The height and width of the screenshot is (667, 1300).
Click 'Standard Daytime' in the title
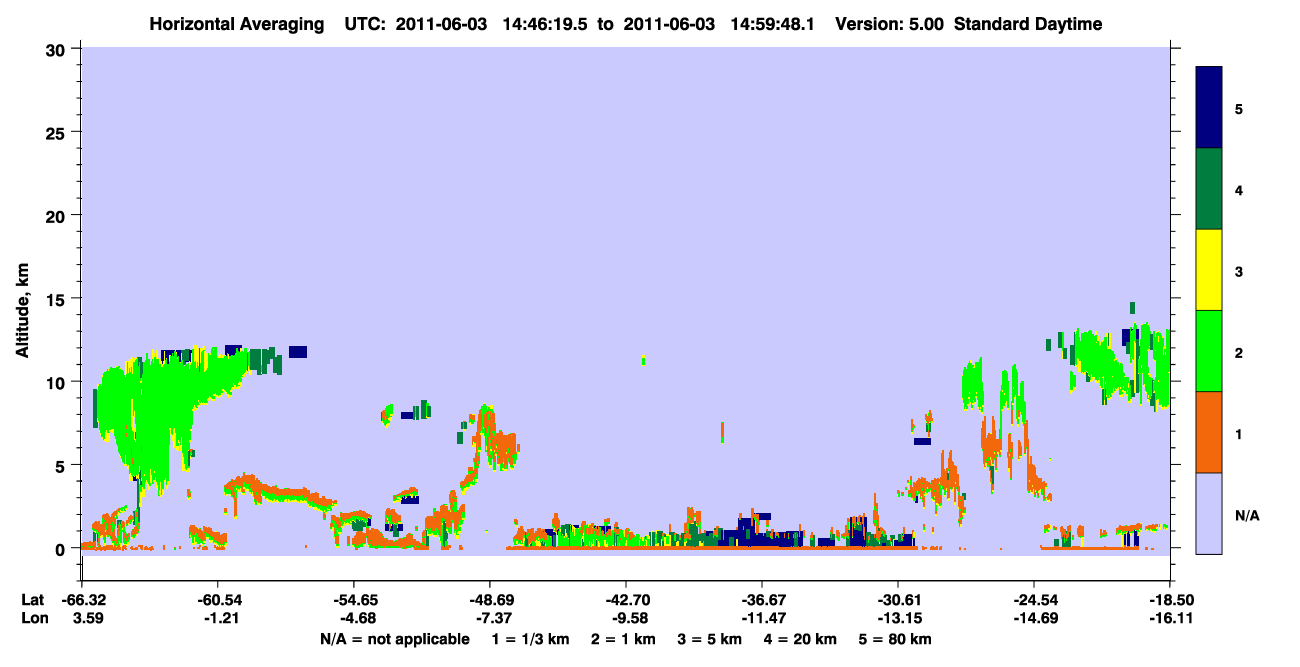pyautogui.click(x=1028, y=24)
